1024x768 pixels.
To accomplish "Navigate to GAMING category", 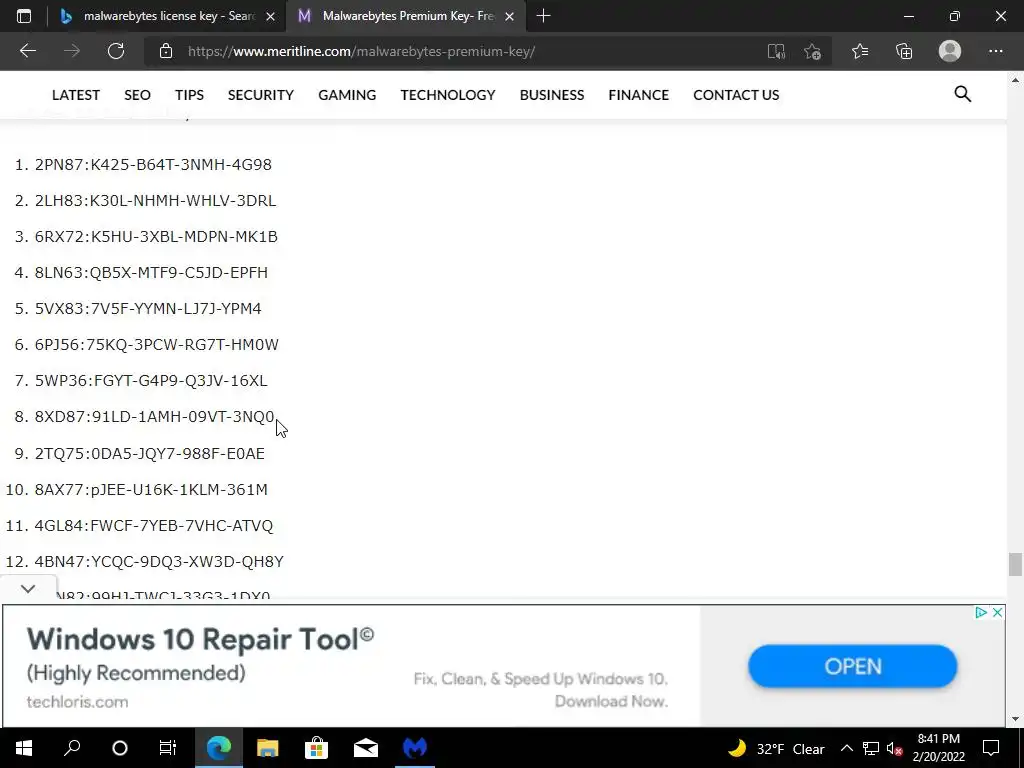I will (x=347, y=95).
